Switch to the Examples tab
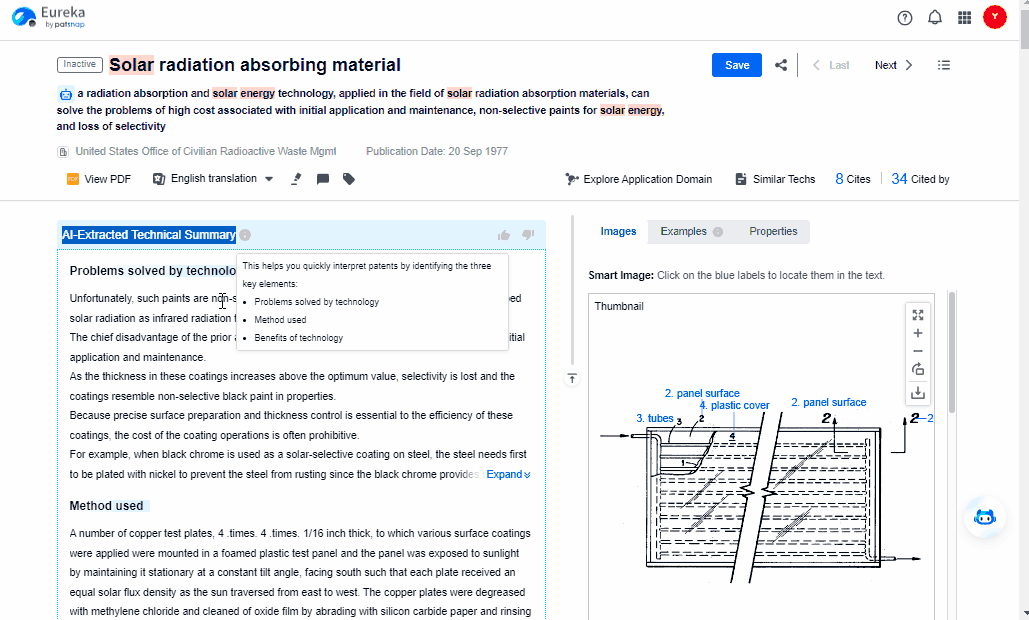Screen dimensions: 1029x620 coord(684,231)
